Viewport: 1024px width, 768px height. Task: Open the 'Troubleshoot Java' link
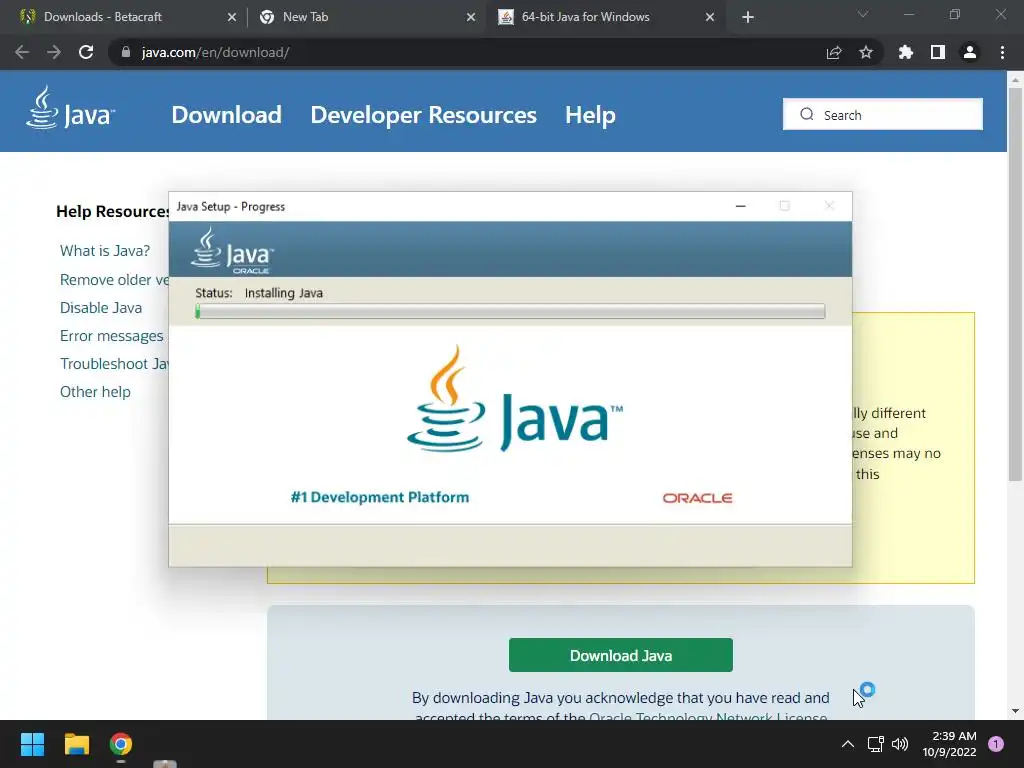tap(114, 364)
